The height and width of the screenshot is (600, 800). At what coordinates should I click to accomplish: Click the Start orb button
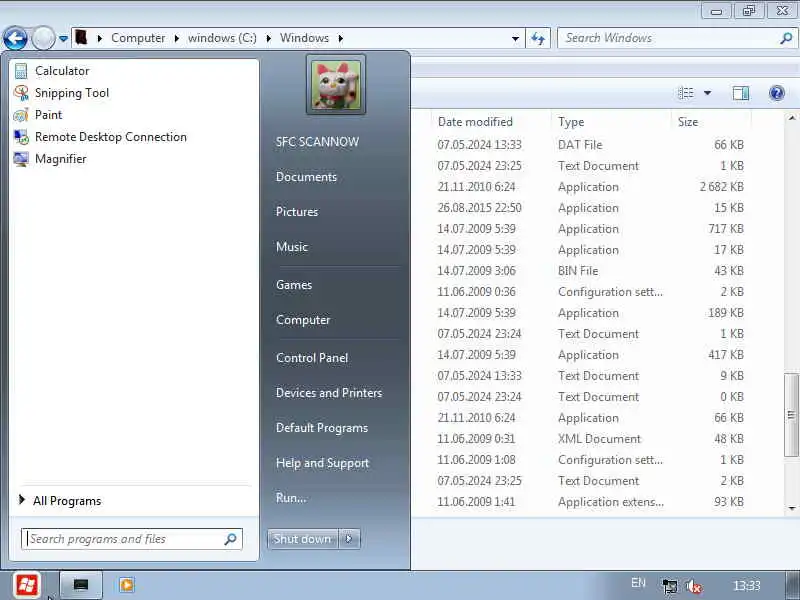point(26,585)
